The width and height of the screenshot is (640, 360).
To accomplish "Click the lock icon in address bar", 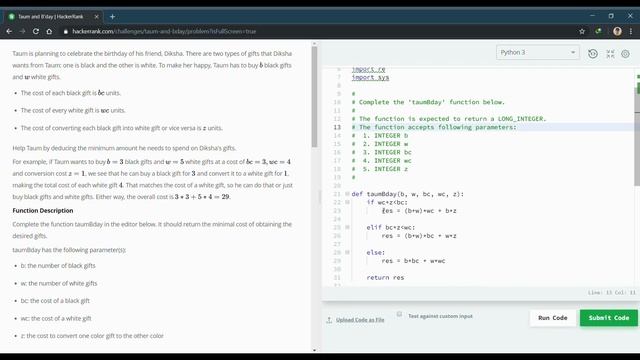I will (x=66, y=31).
